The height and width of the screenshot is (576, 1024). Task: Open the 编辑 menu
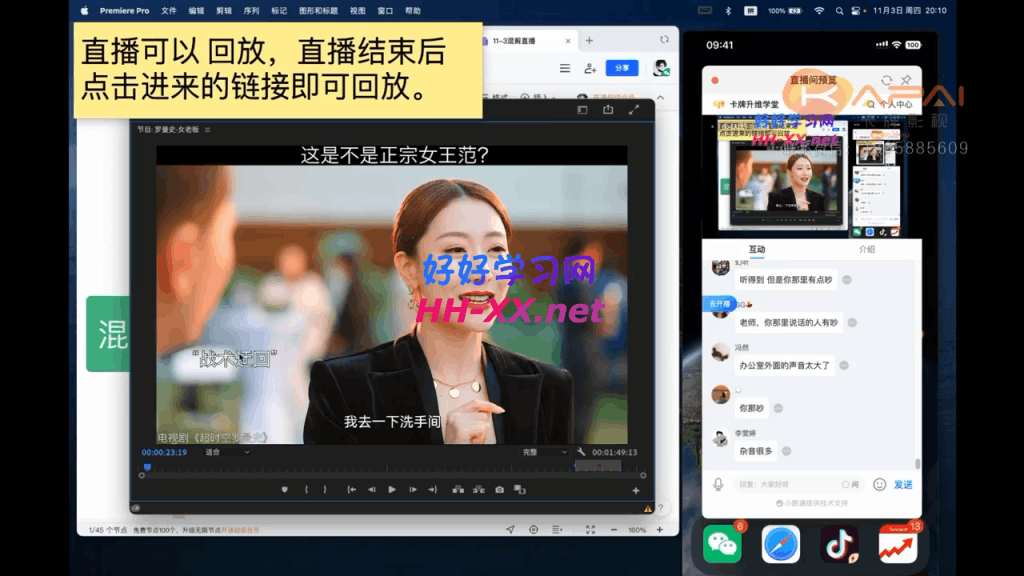coord(196,11)
